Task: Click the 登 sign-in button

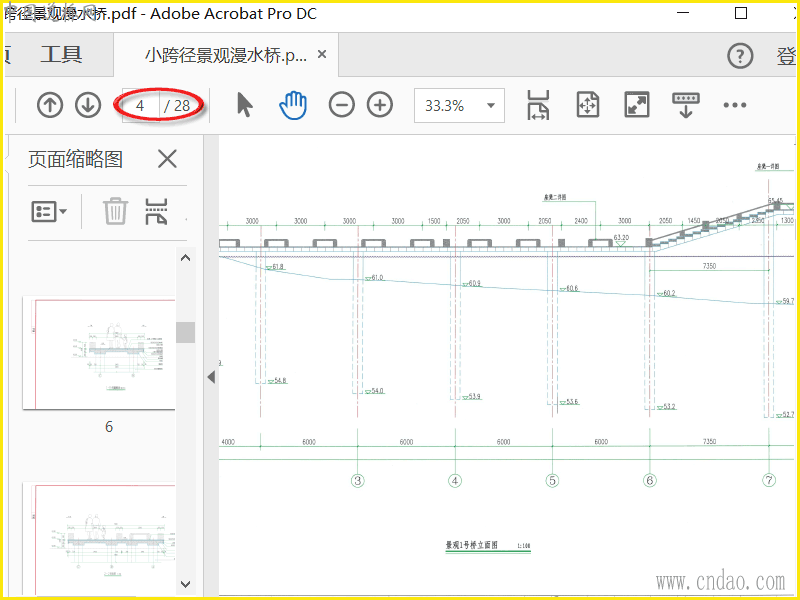Action: [786, 56]
